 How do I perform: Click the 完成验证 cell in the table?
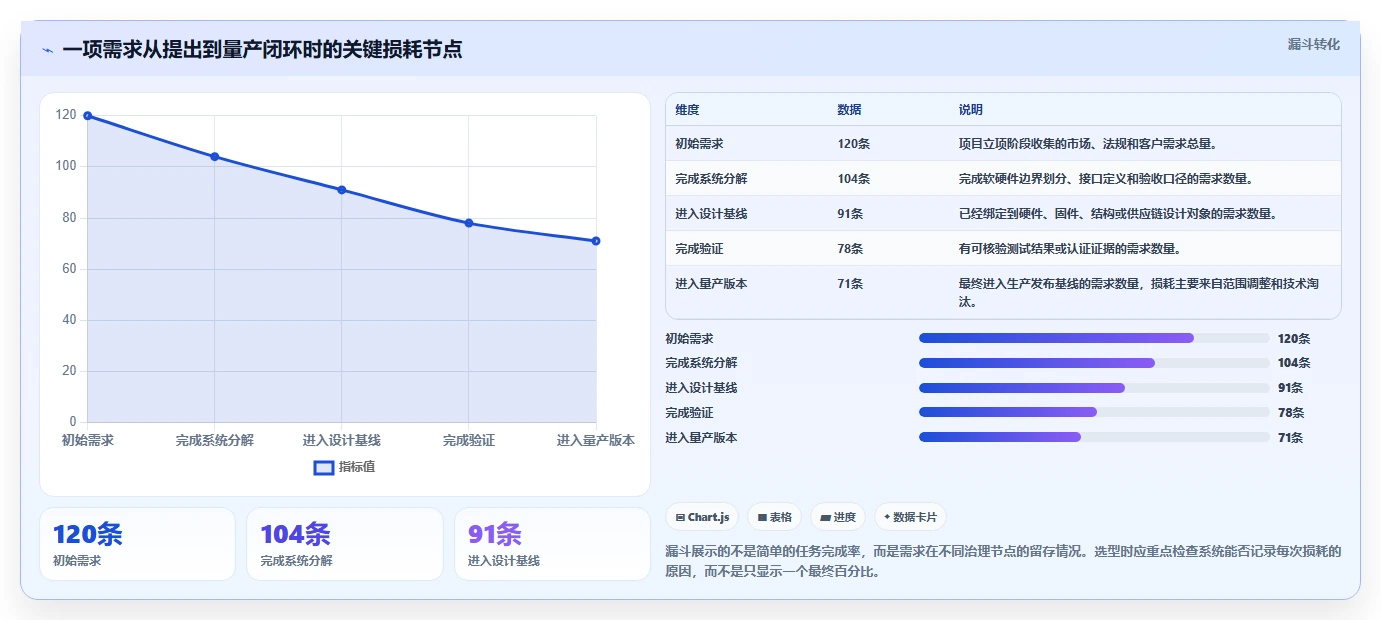700,249
